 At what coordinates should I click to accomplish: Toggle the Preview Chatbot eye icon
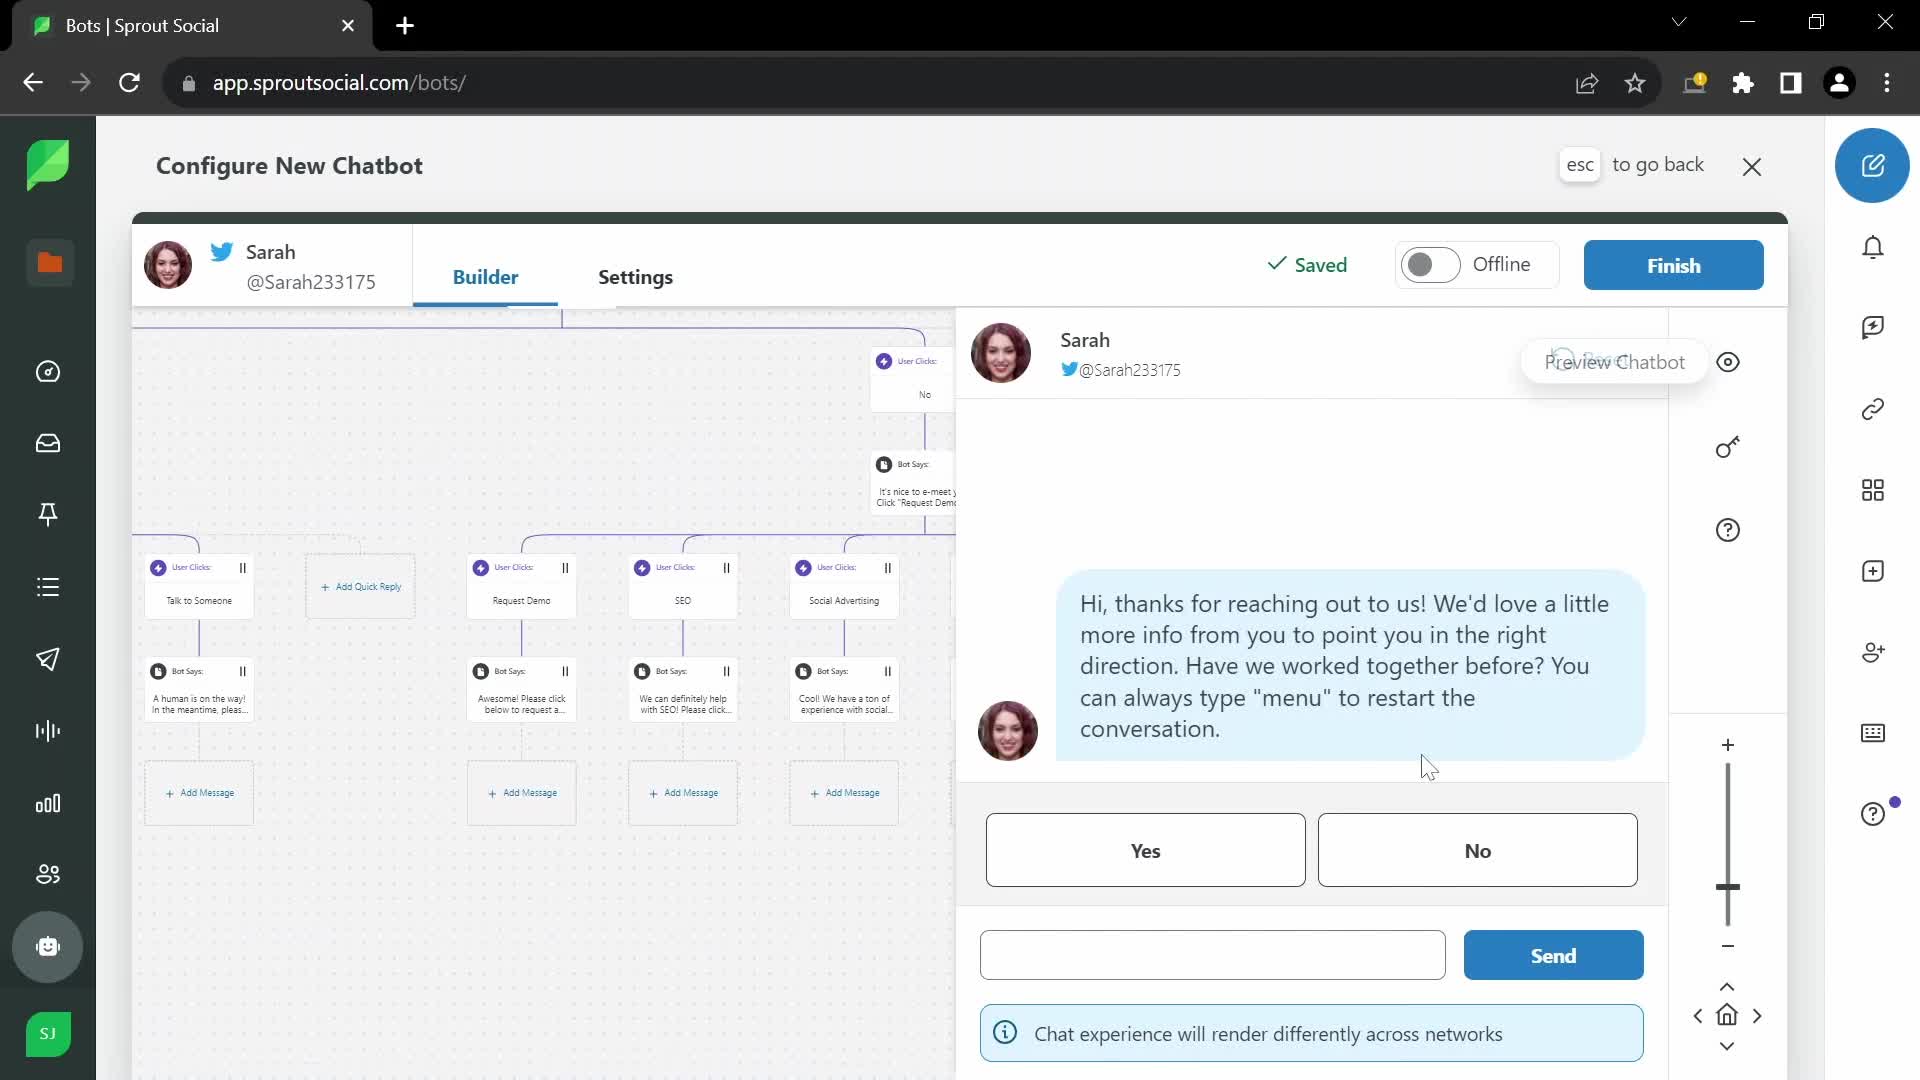pos(1728,362)
